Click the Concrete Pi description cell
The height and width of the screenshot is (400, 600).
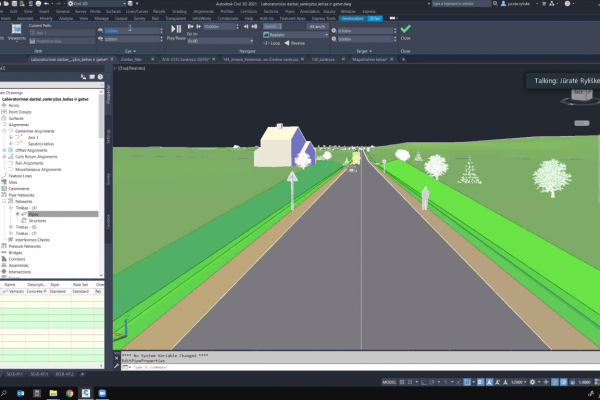pos(37,292)
